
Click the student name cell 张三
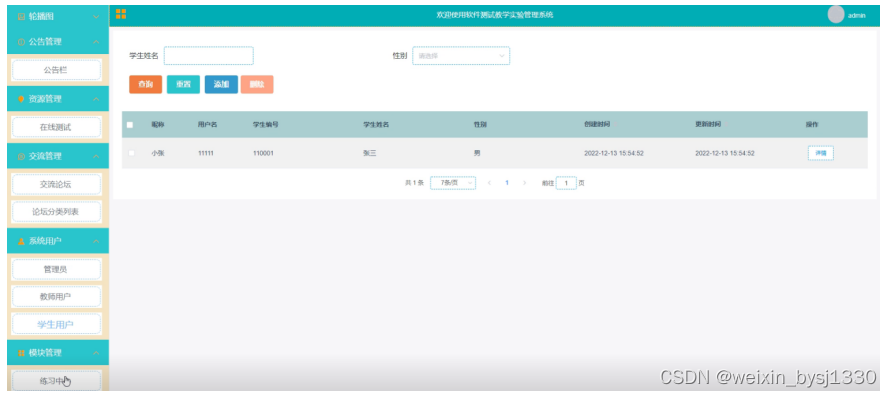[x=370, y=153]
